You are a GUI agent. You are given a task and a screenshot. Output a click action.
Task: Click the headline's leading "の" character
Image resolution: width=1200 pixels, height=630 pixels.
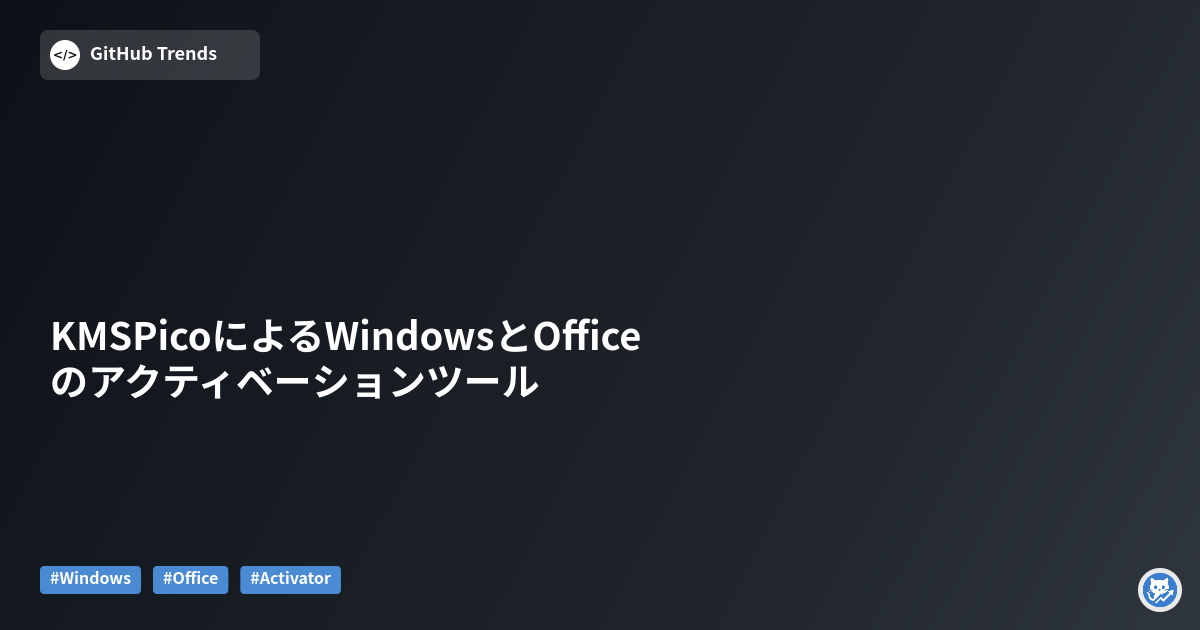point(70,383)
